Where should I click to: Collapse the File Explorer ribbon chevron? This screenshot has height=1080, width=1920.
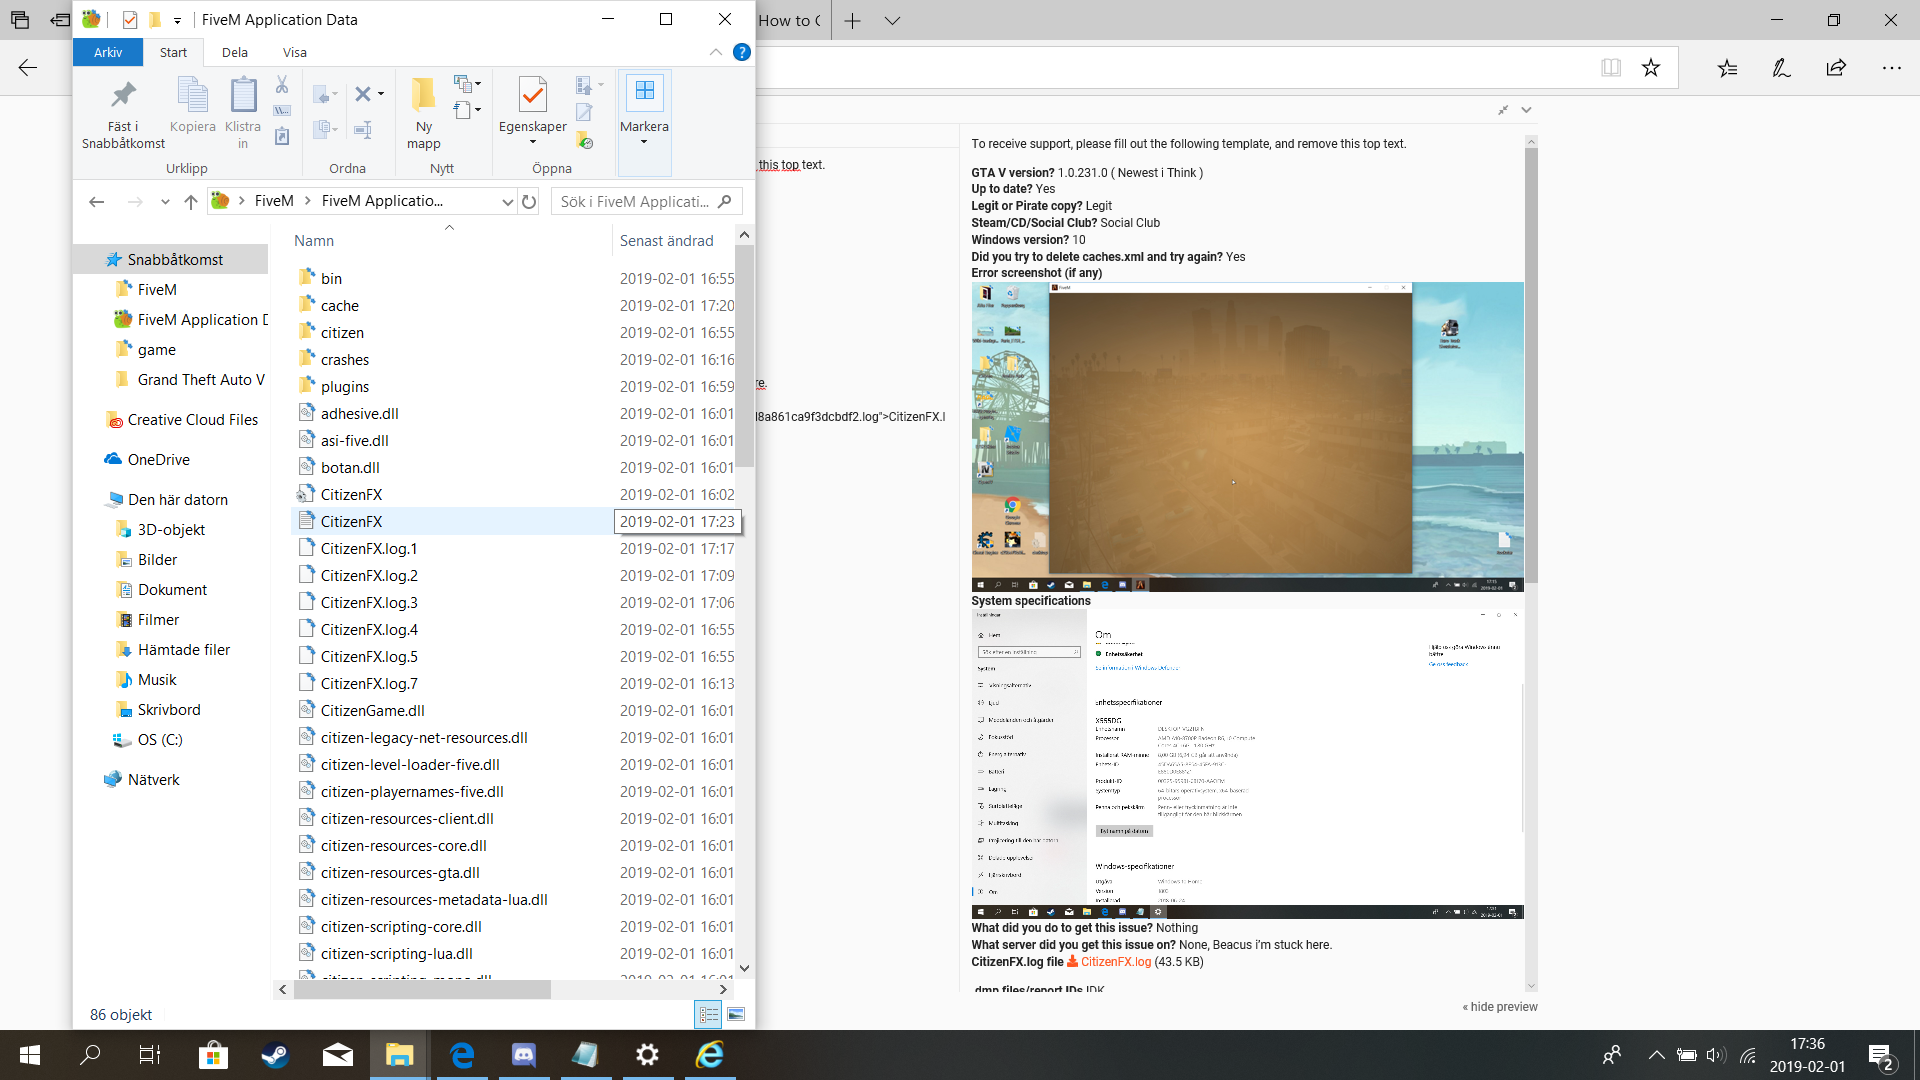(x=715, y=52)
